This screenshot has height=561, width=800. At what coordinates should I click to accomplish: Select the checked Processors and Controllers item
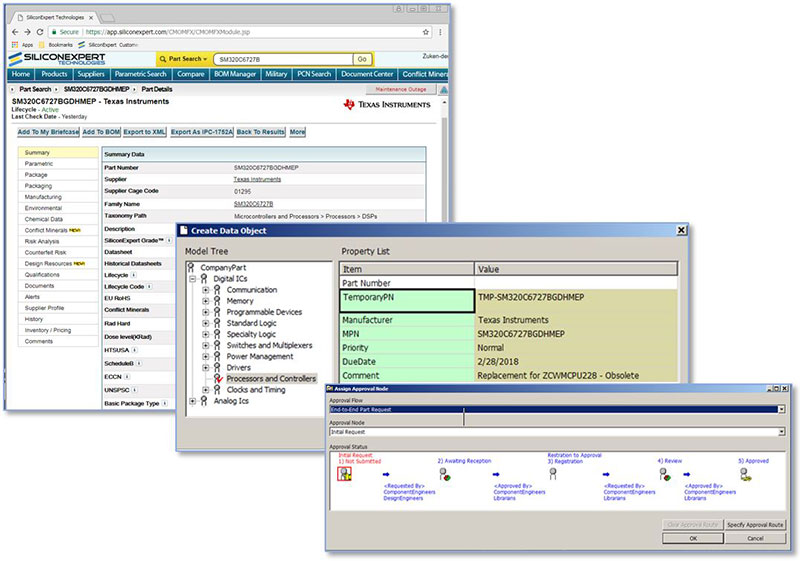click(271, 379)
